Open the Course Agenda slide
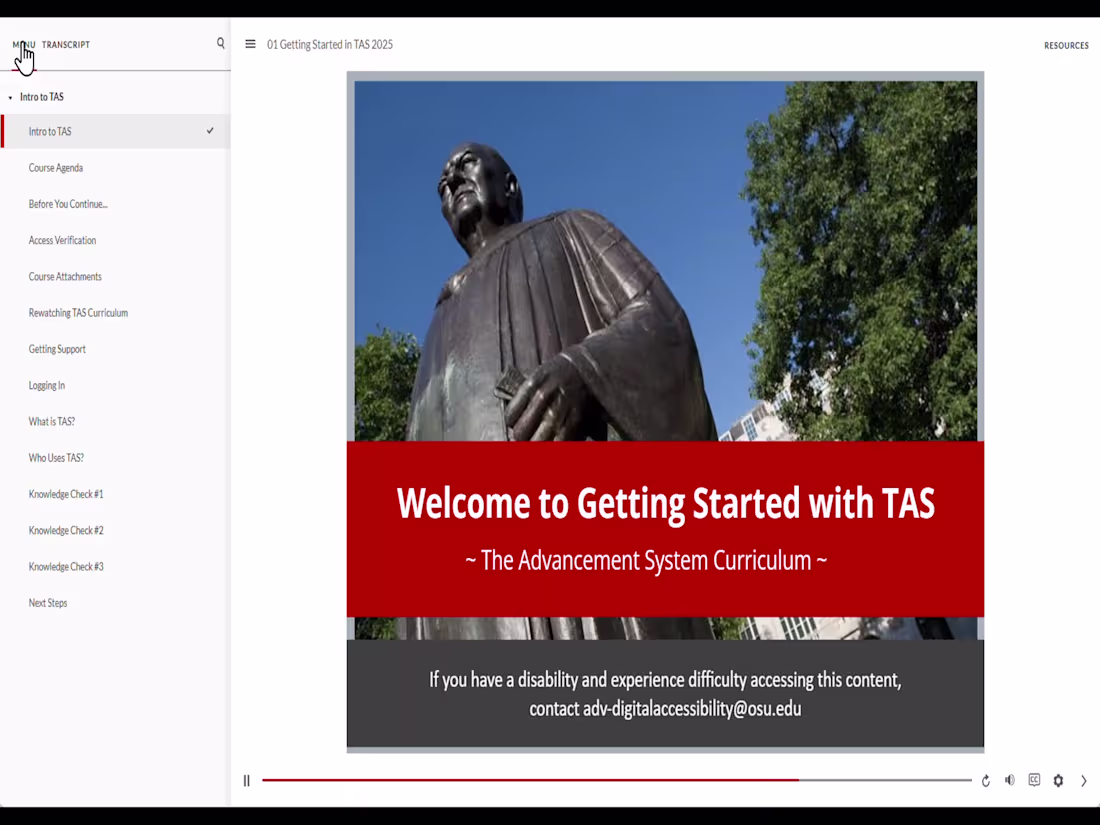Screen dimensions: 1100x825 [56, 168]
